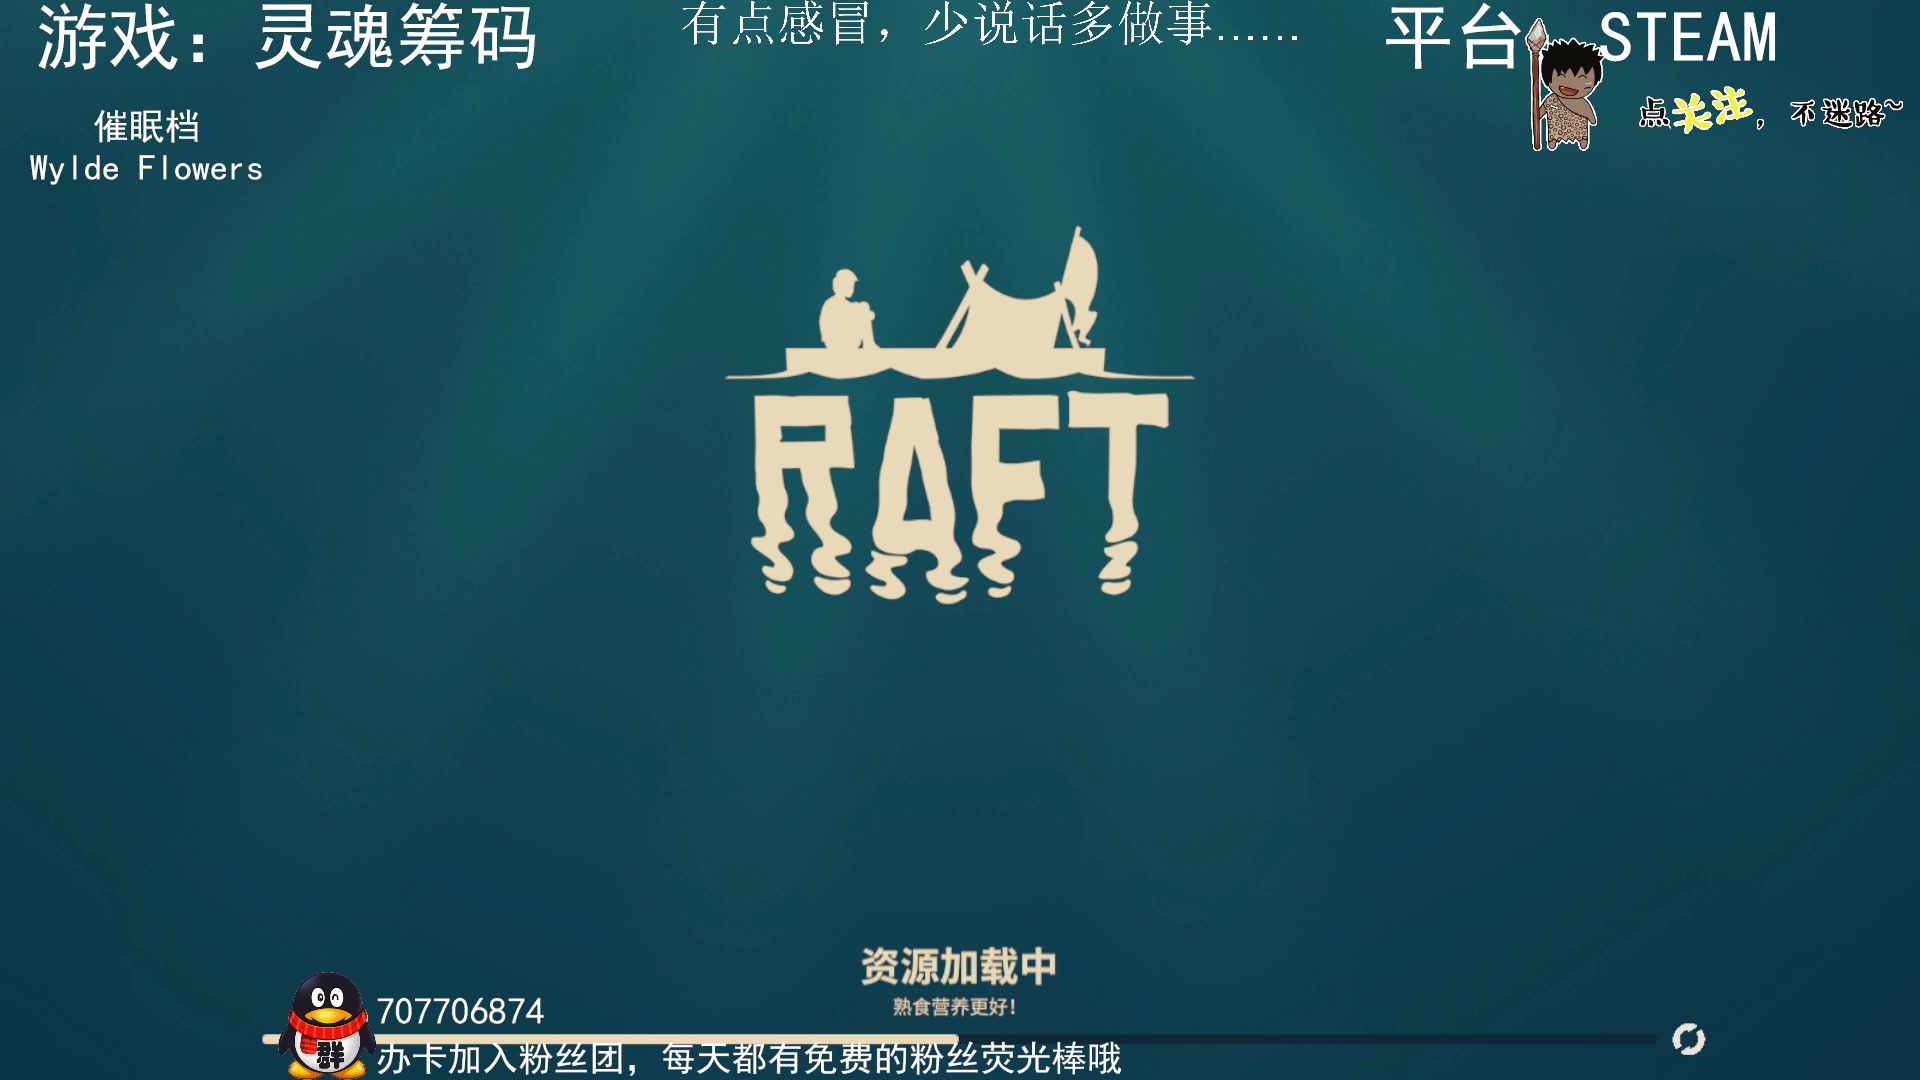1920x1080 pixels.
Task: Click the spear tip of the mascot
Action: (x=1536, y=35)
